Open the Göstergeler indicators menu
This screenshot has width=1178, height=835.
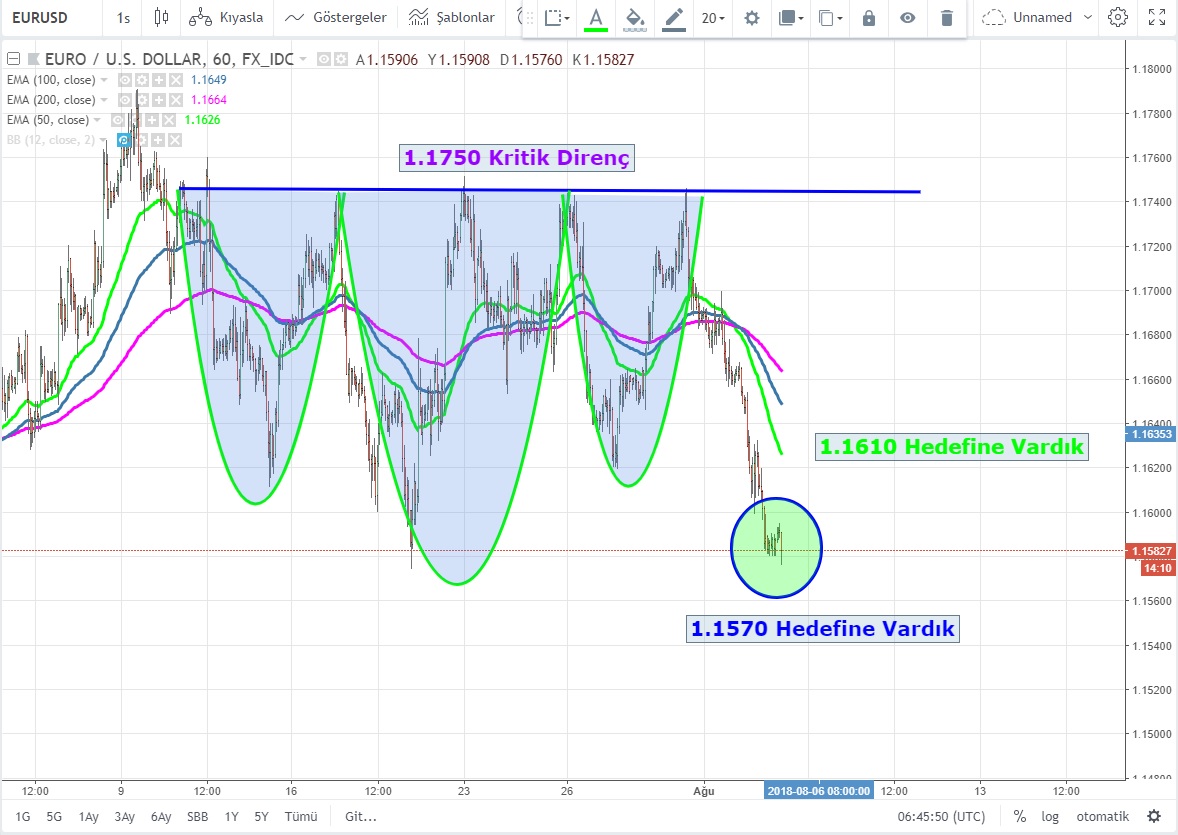click(x=336, y=17)
